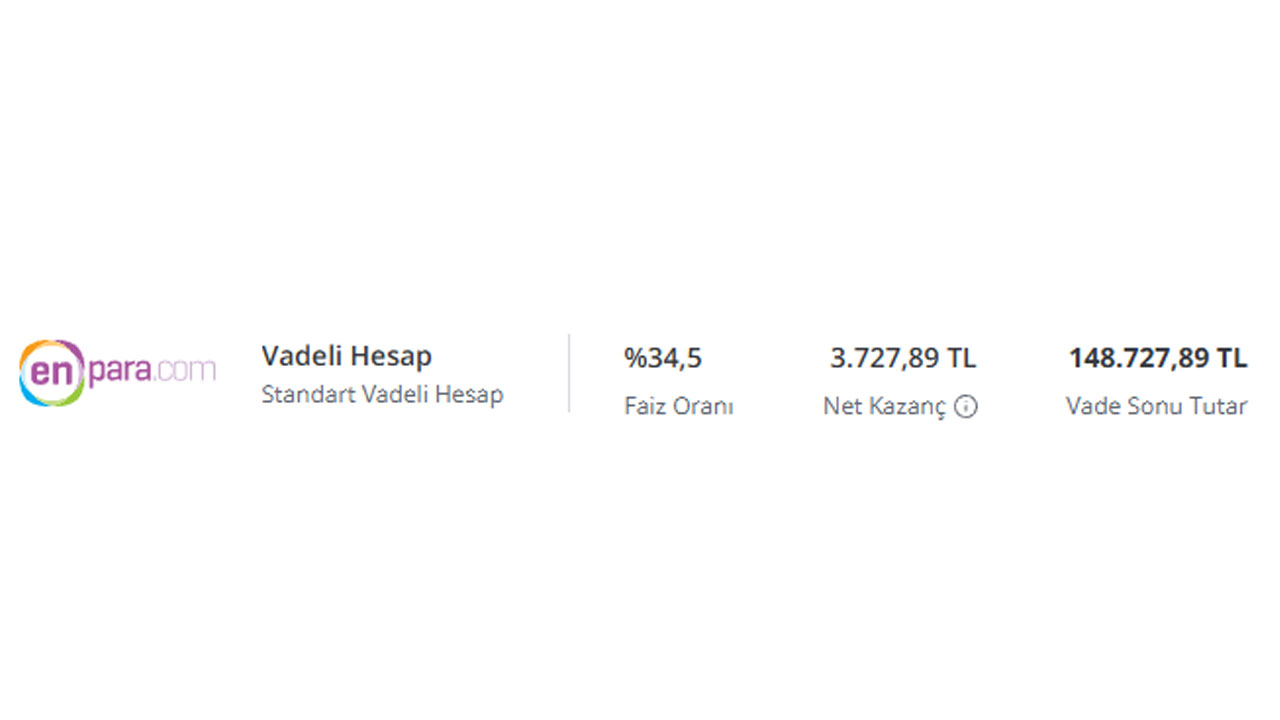Click the orange-green circle in the Enpara logo
Image resolution: width=1280 pixels, height=720 pixels.
coord(52,373)
